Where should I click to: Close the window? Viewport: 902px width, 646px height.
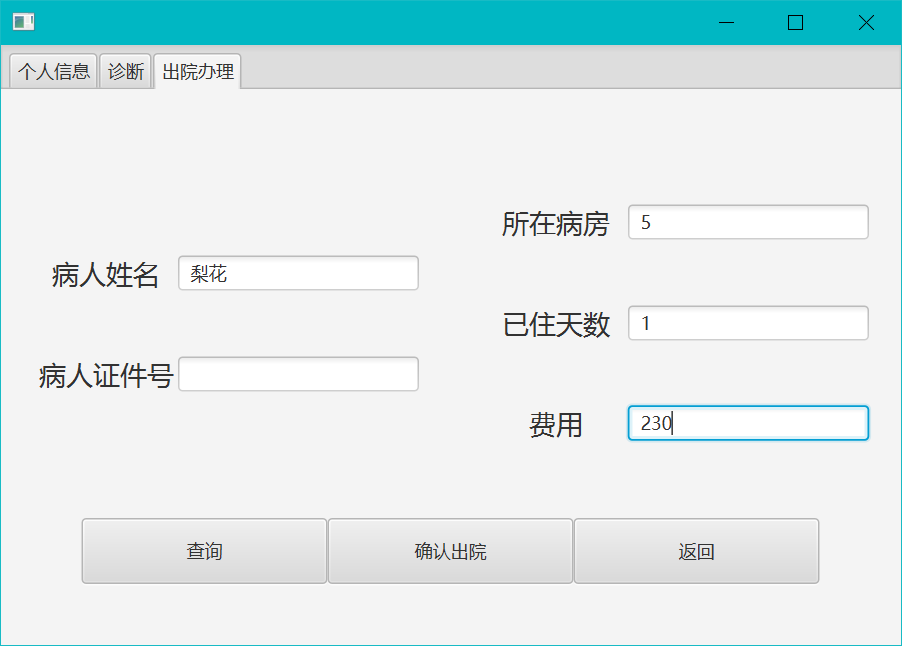(x=866, y=22)
